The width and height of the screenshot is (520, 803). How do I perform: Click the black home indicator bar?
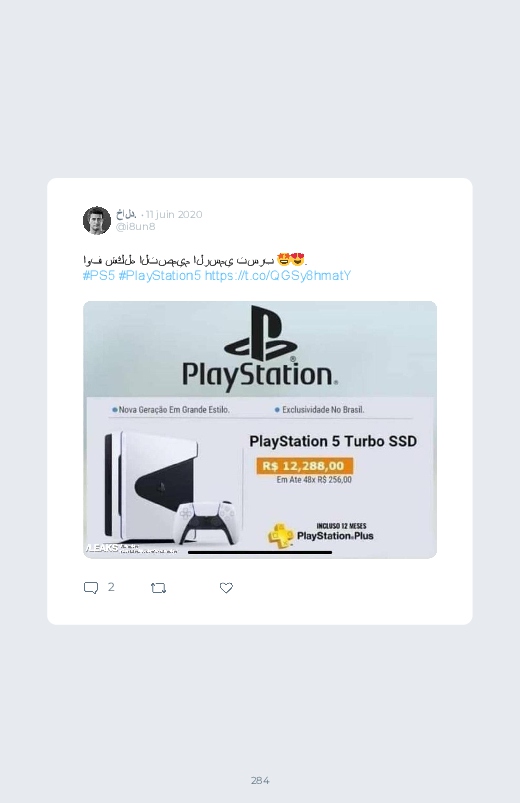click(260, 552)
